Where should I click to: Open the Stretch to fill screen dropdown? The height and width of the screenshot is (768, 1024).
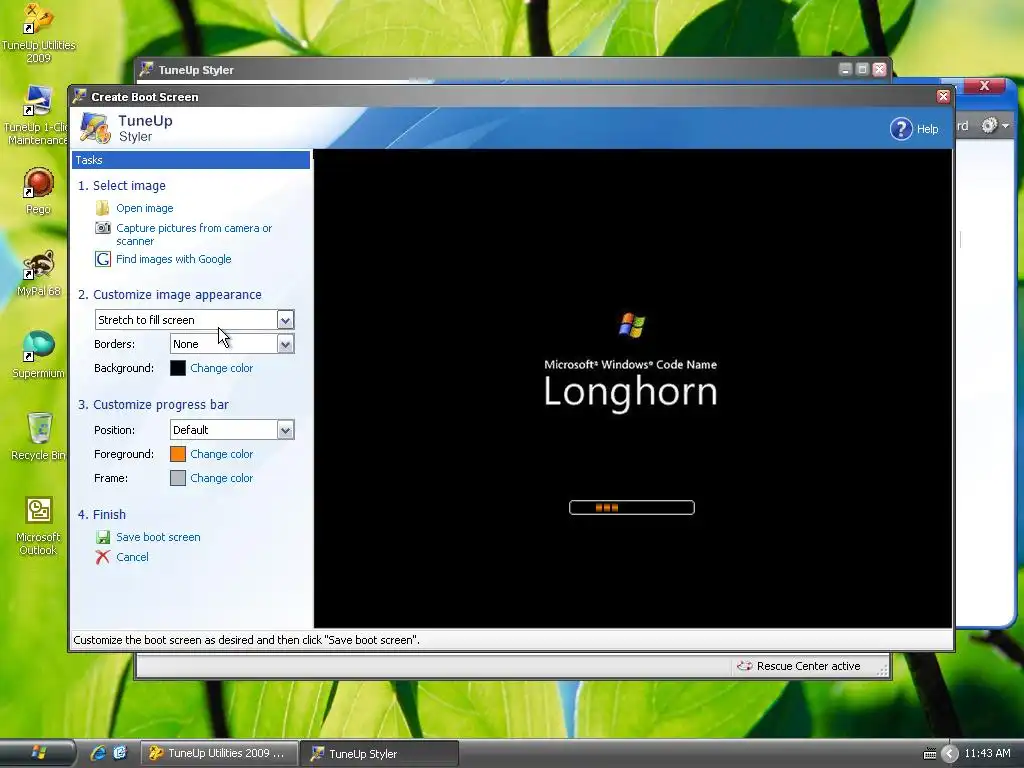click(285, 320)
